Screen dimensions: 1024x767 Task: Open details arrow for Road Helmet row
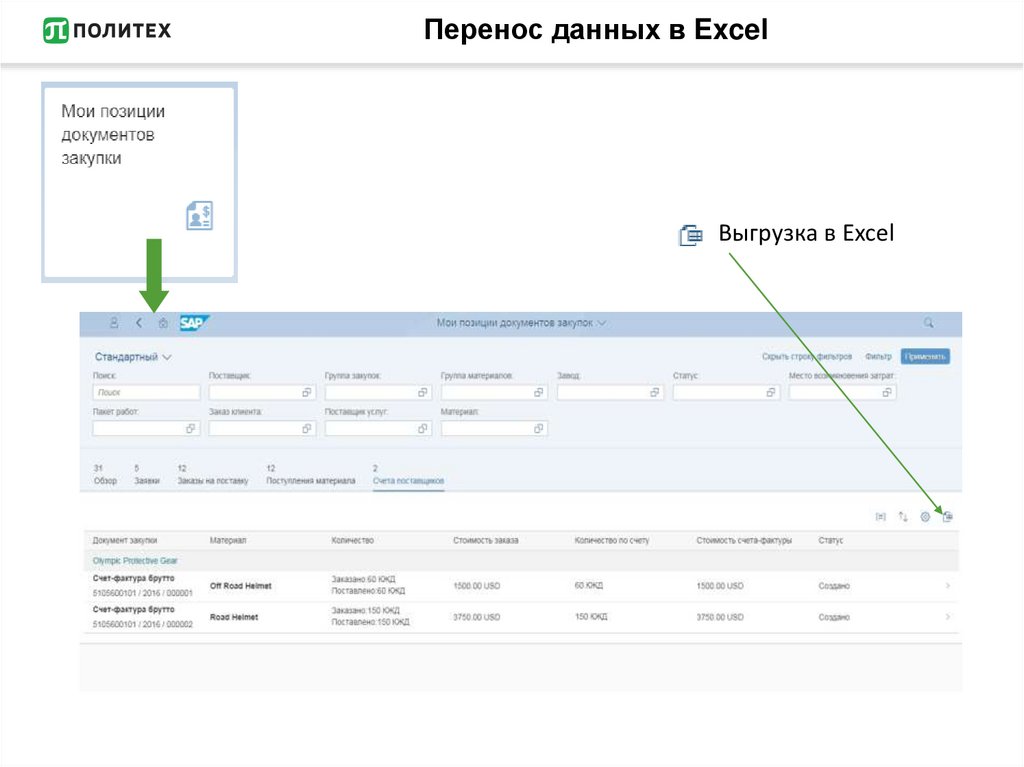pos(948,617)
